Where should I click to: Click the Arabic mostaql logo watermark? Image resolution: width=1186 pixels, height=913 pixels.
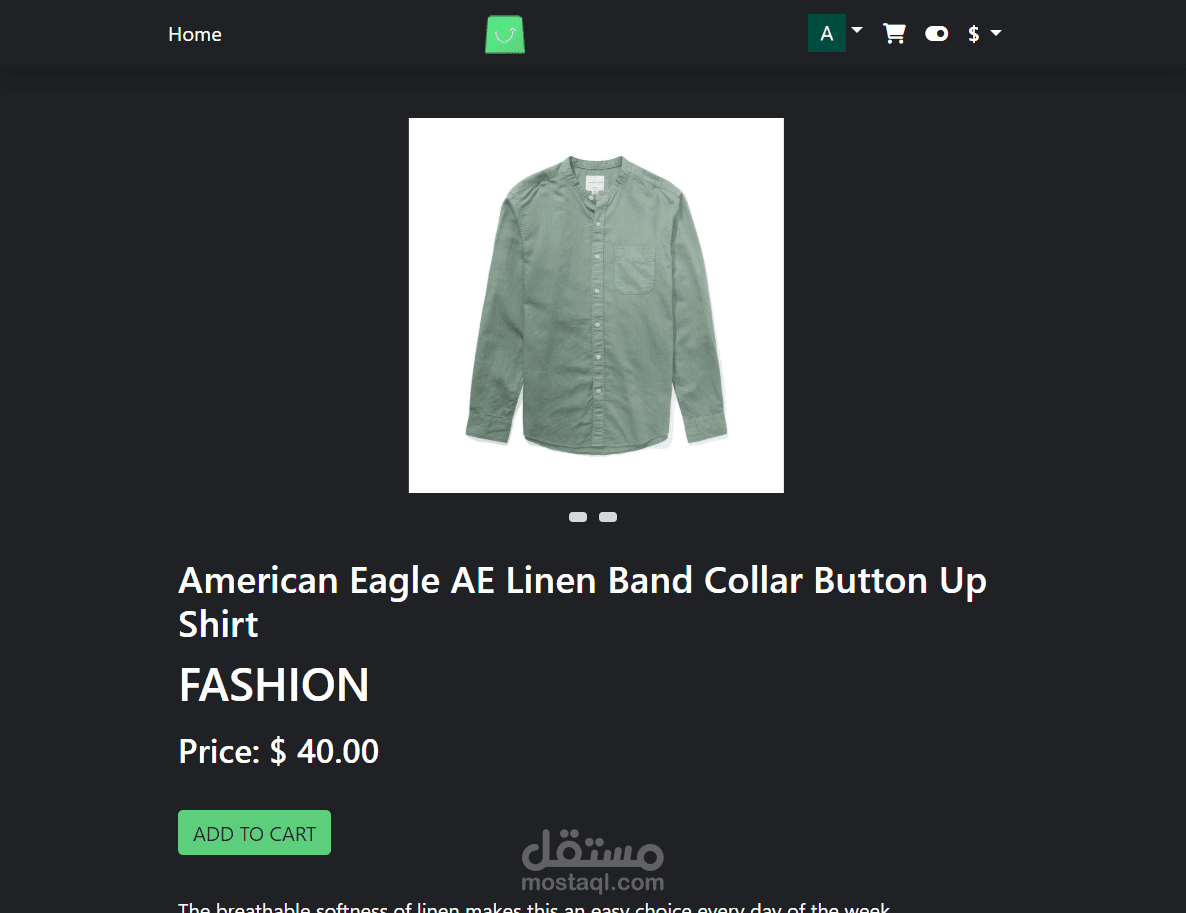point(593,849)
